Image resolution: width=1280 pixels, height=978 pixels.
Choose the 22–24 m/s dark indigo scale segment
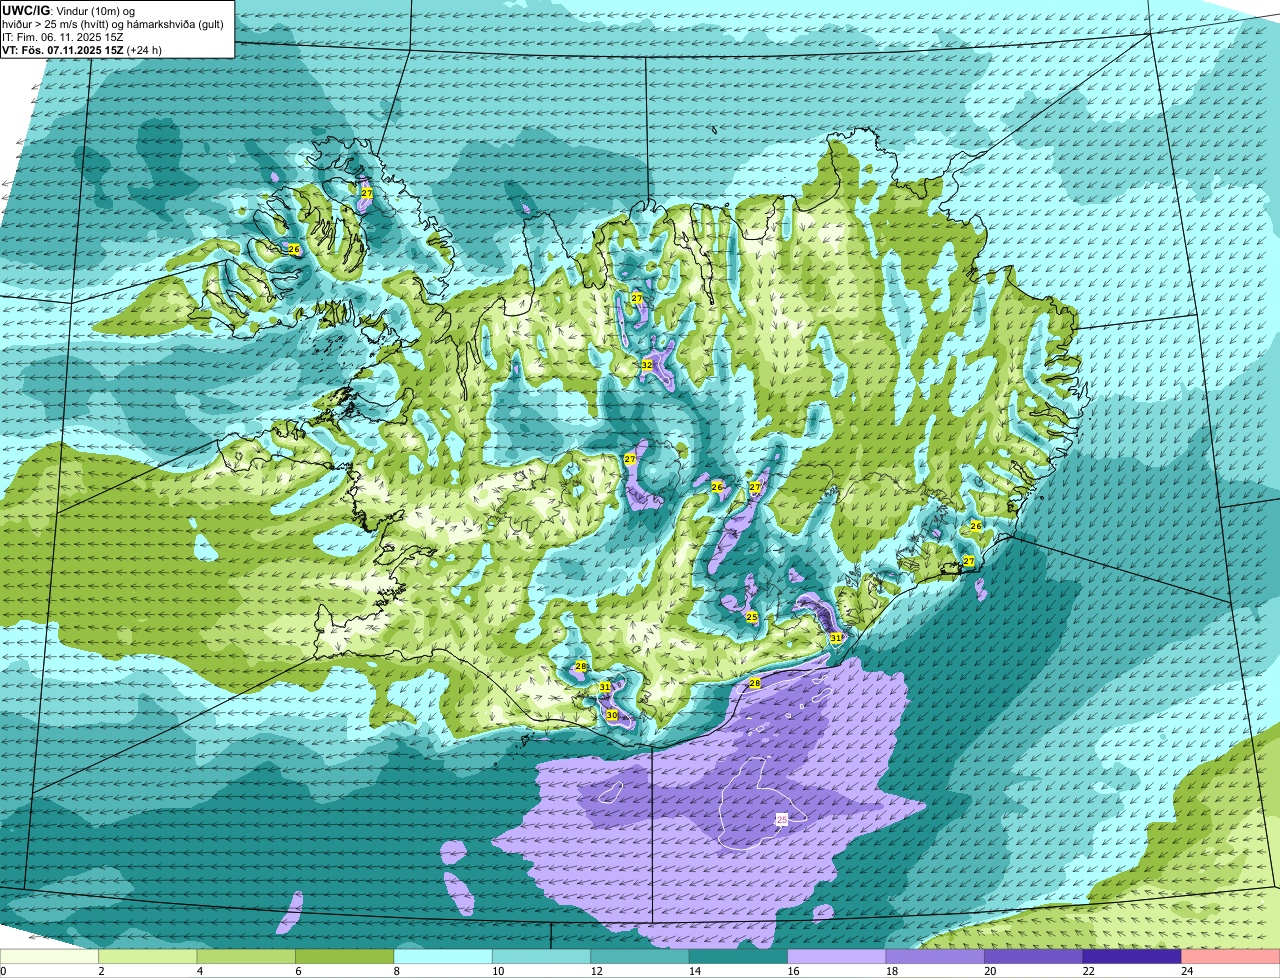point(1133,957)
